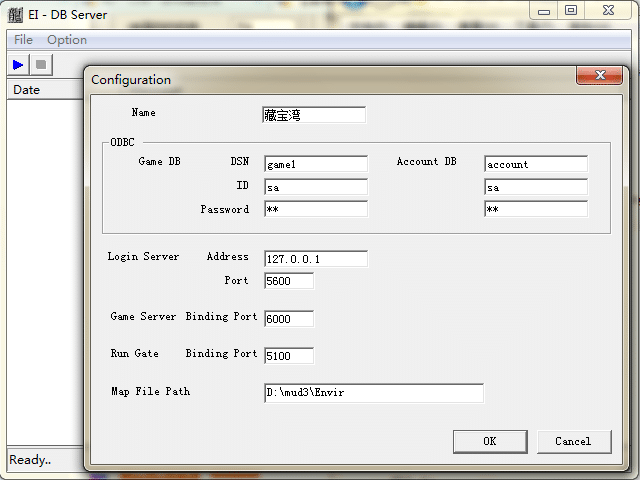Click the Game Server Binding Port field

288,318
